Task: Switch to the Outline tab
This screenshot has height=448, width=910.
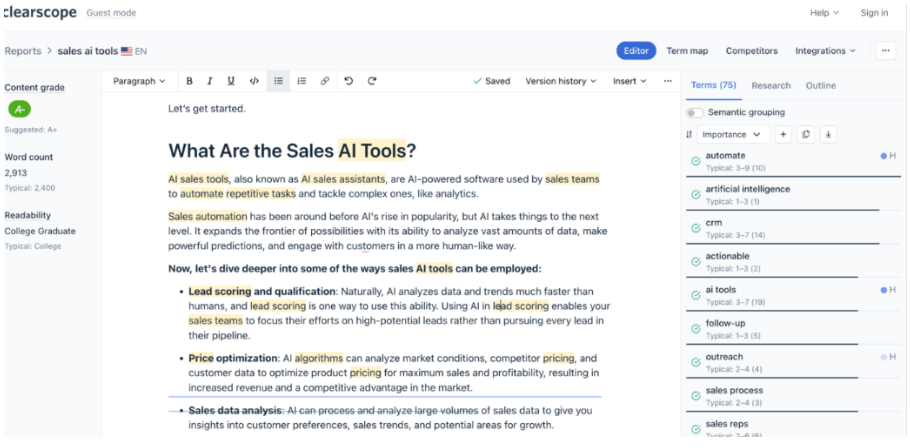Action: [x=821, y=86]
